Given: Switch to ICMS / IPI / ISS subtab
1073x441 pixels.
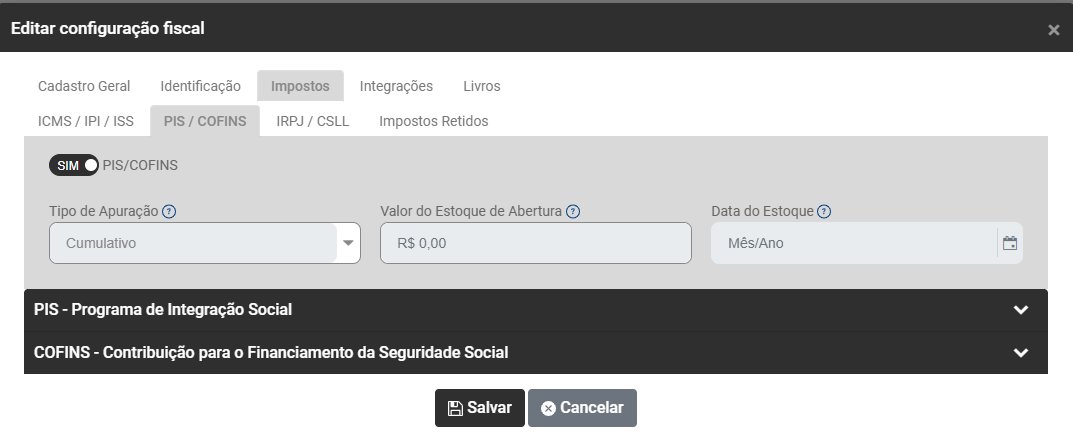Looking at the screenshot, I should pos(85,121).
